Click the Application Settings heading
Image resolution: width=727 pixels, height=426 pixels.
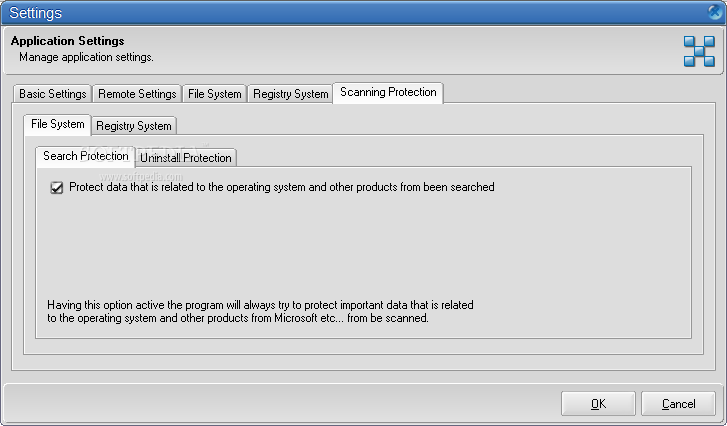(67, 41)
